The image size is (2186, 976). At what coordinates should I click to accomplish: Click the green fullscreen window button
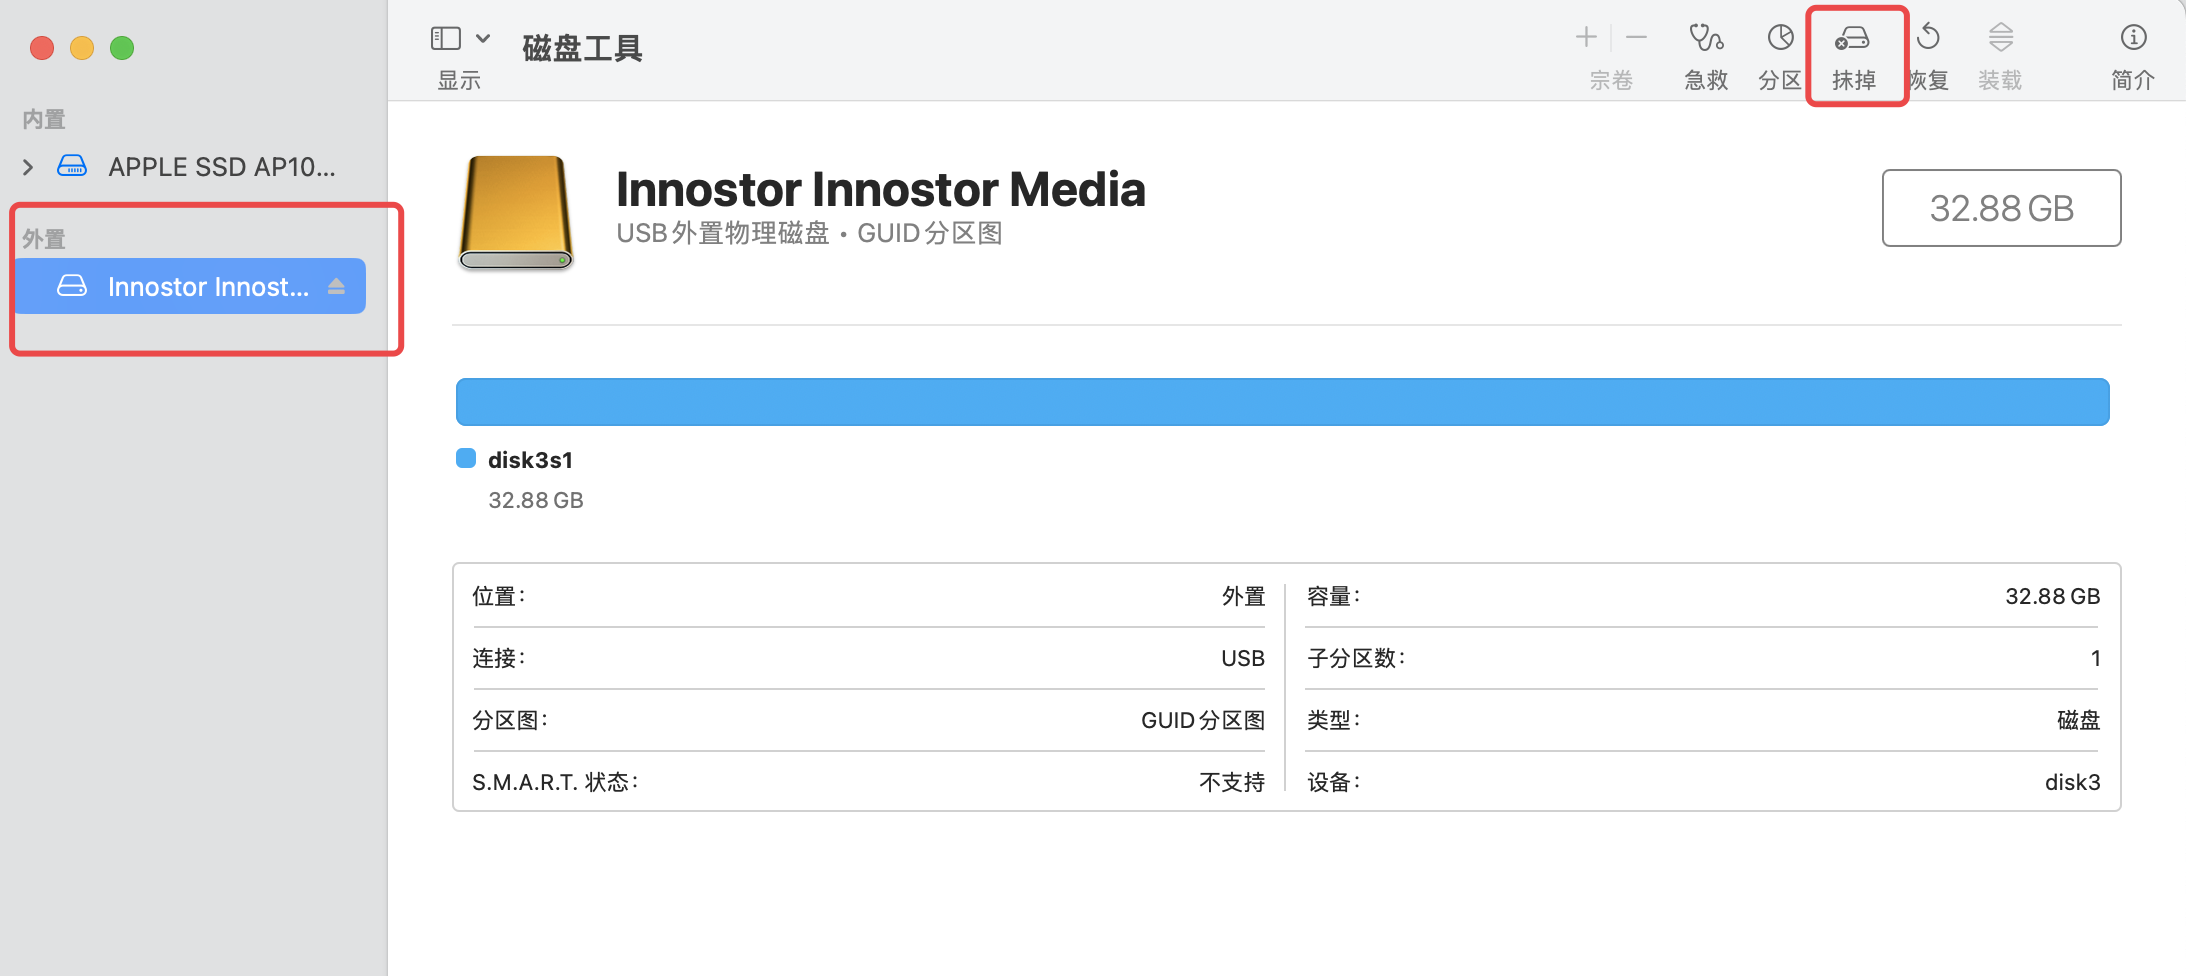click(122, 48)
